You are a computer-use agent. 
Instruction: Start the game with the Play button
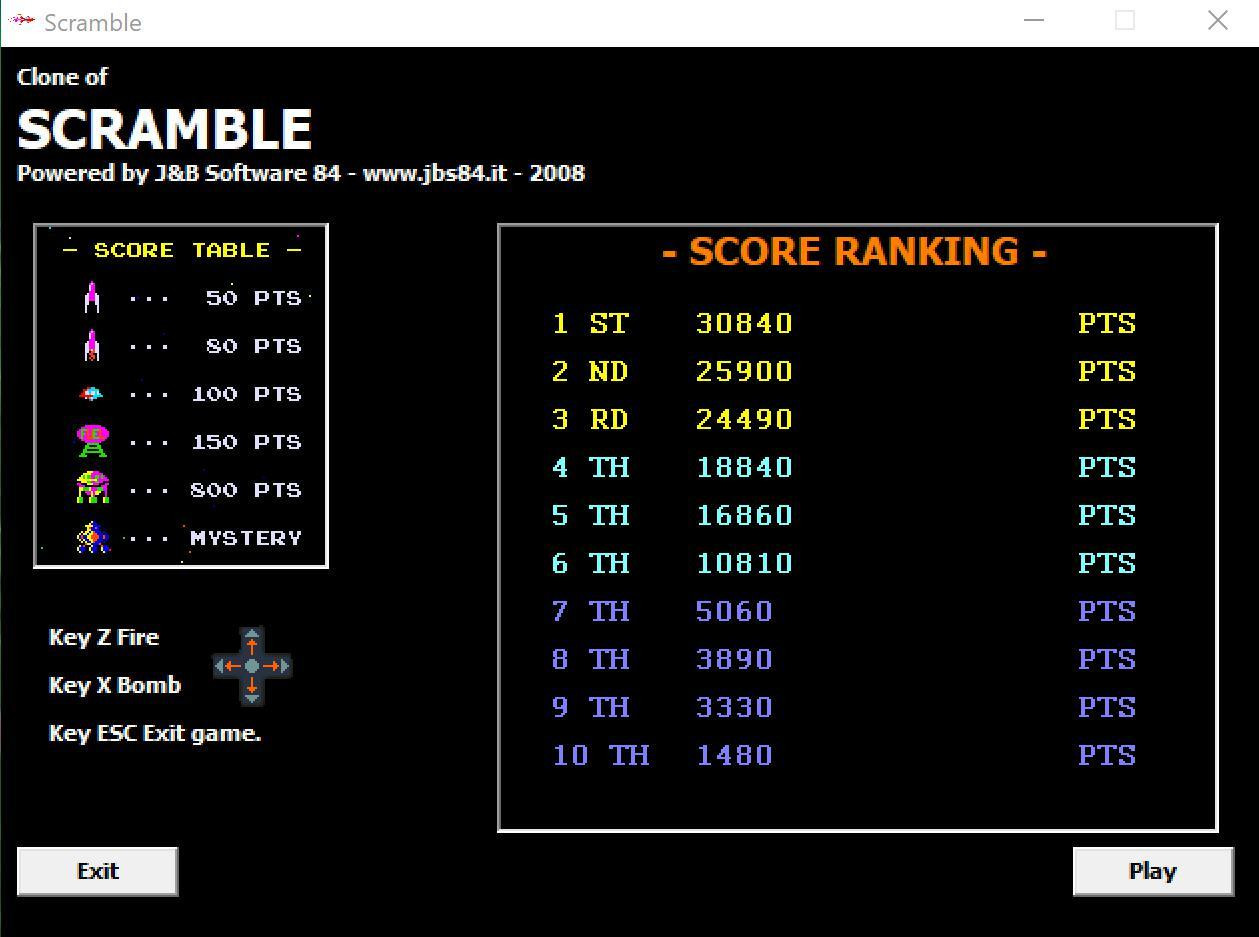(x=1153, y=871)
